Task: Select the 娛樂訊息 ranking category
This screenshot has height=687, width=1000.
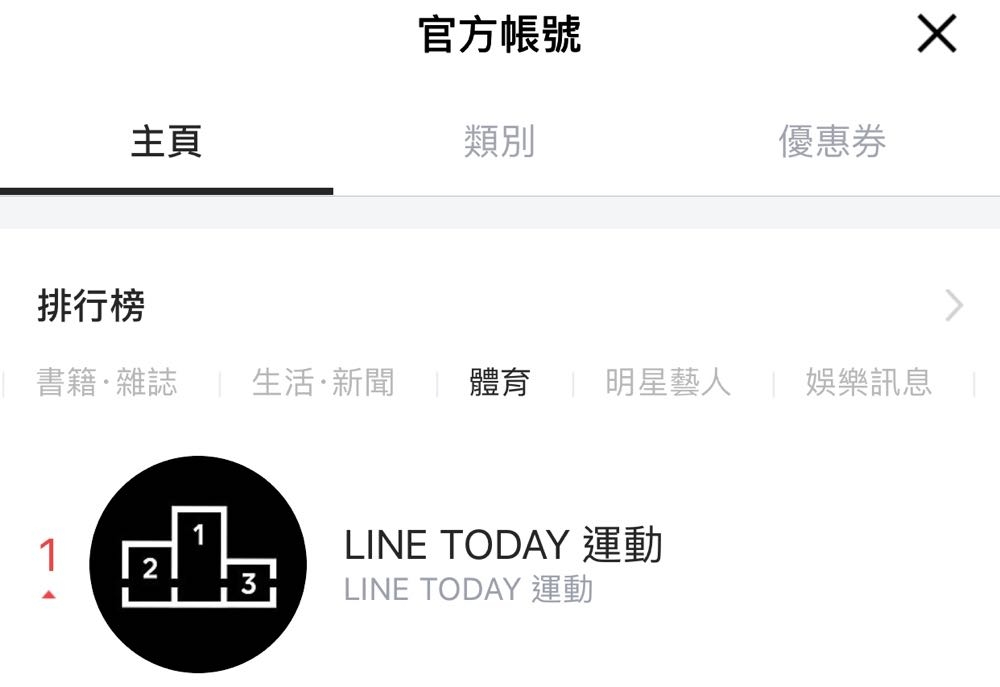Action: (x=869, y=383)
